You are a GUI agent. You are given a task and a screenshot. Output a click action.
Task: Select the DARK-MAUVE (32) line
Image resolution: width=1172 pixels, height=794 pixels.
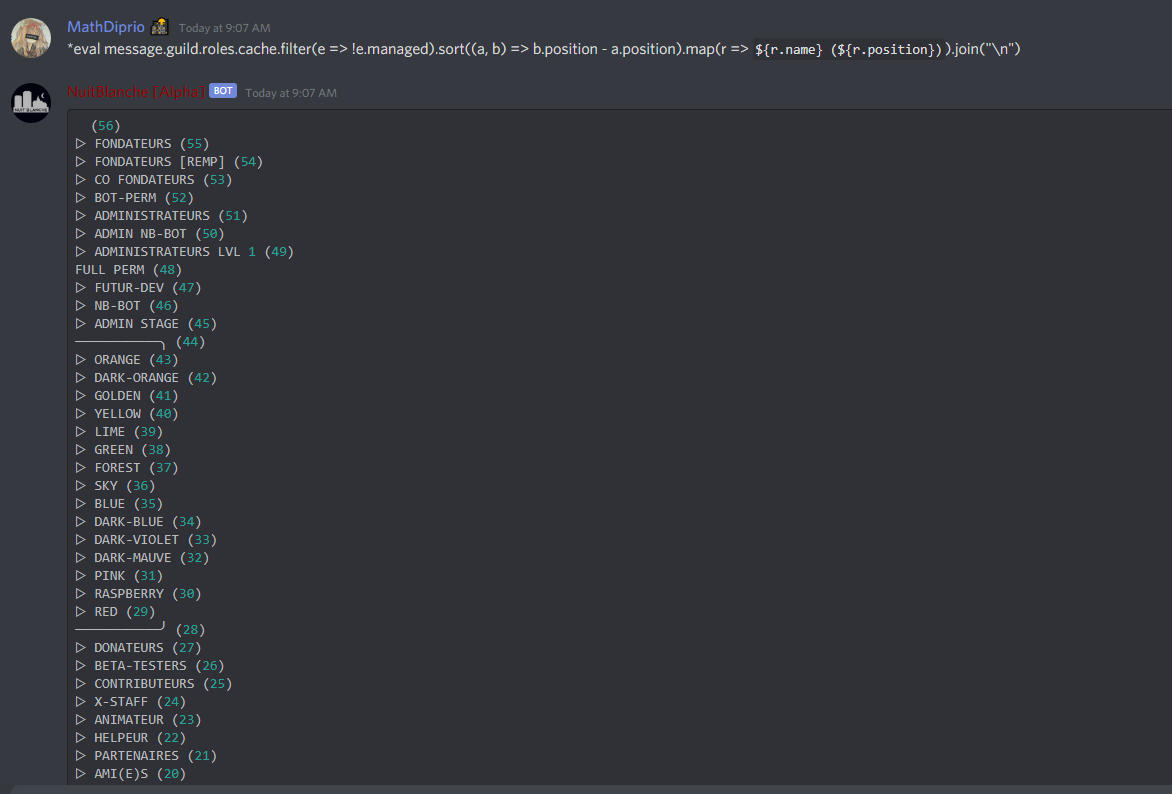click(143, 558)
